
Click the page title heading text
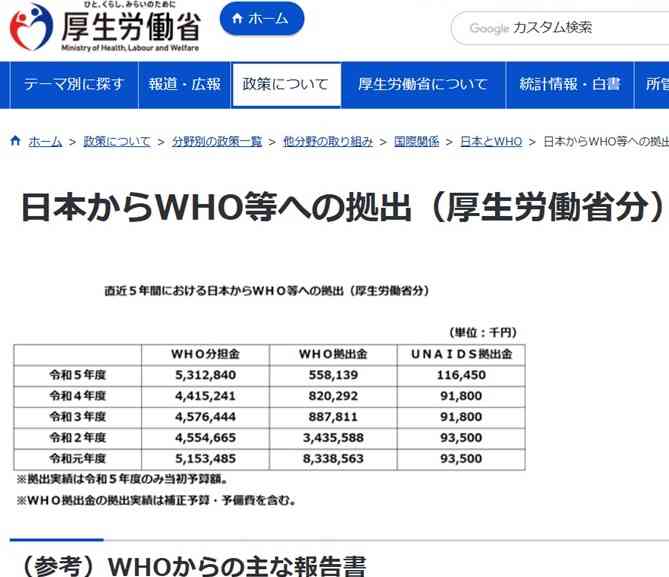(340, 208)
